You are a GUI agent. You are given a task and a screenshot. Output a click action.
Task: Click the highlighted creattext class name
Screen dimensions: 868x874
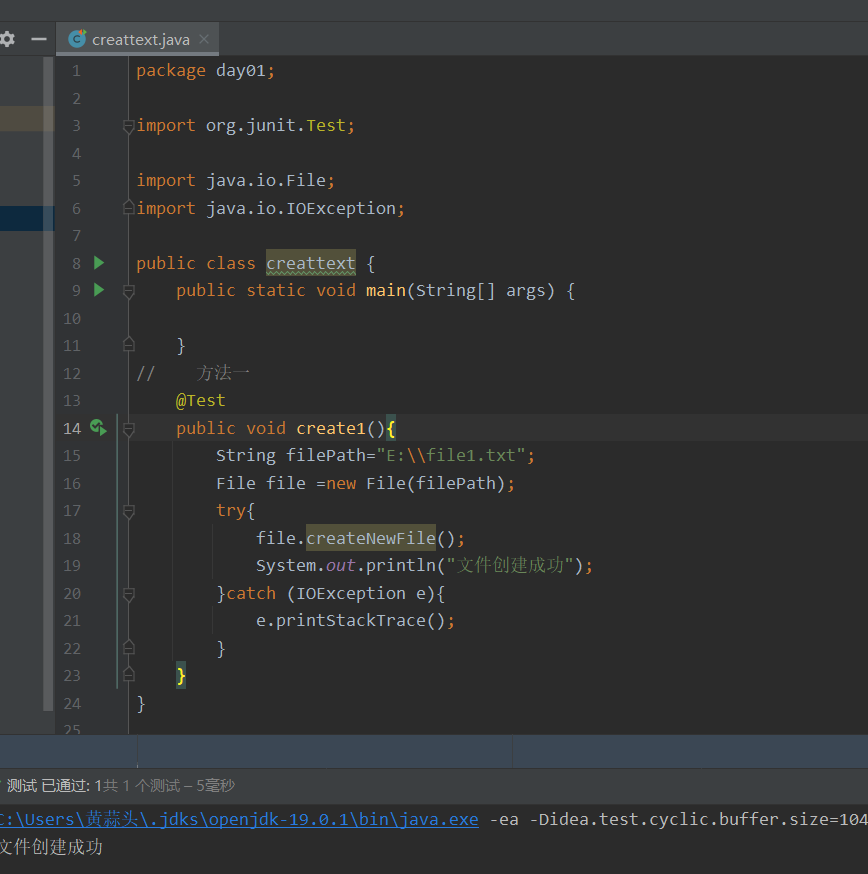[x=310, y=263]
